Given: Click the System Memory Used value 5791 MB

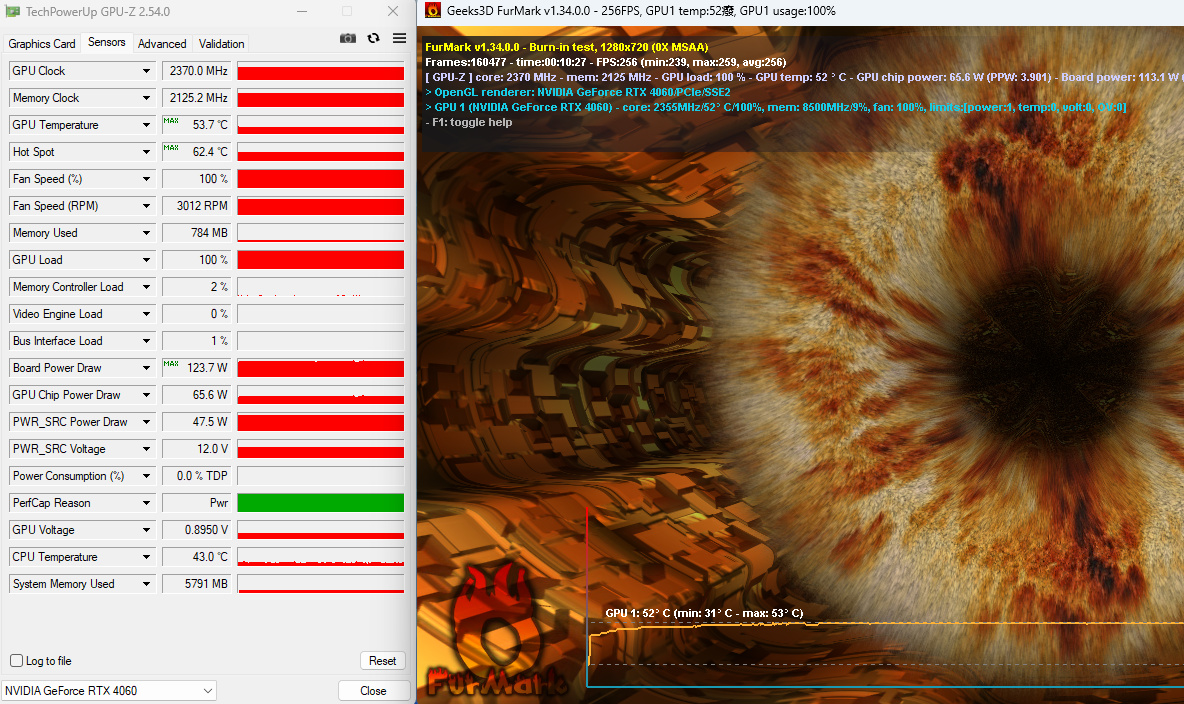Looking at the screenshot, I should coord(196,584).
